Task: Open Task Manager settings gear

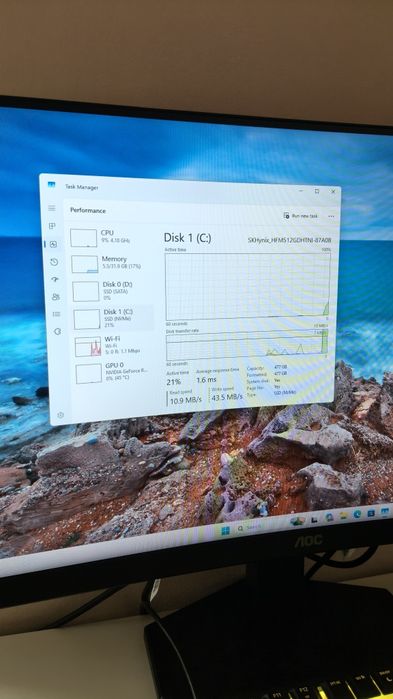Action: point(61,415)
